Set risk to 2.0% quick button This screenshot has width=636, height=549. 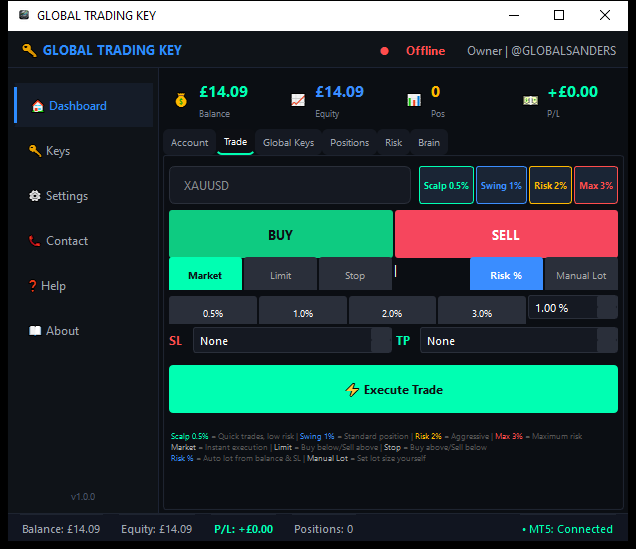[392, 311]
